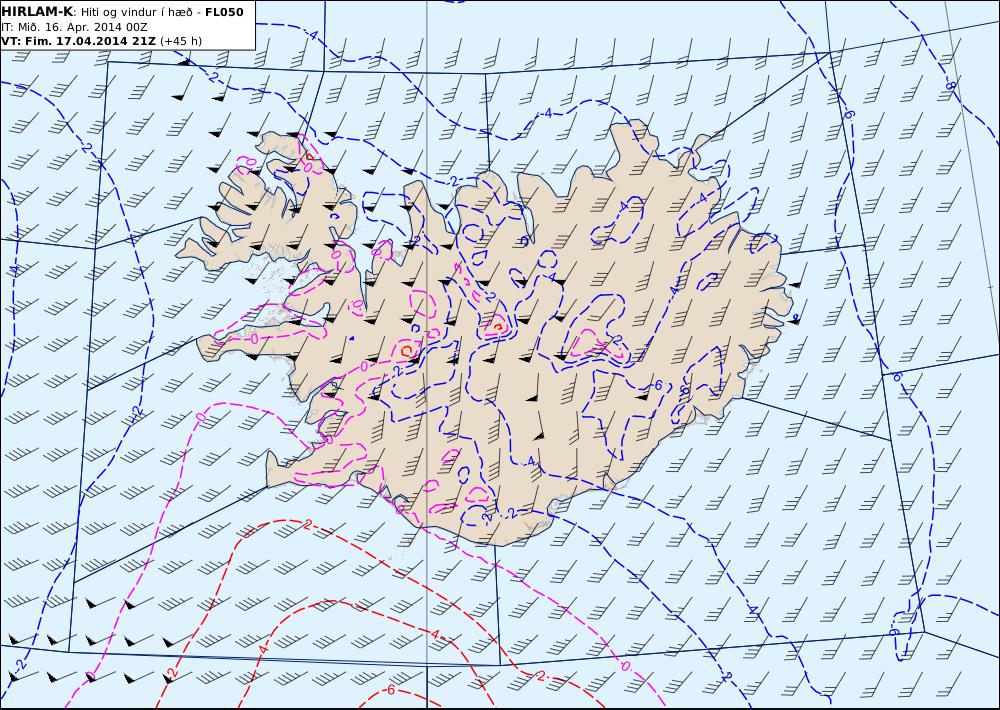The height and width of the screenshot is (710, 1000).
Task: Select the 'IT: Mið. 16. Apr. 2014 00Z' line
Action: (75, 27)
